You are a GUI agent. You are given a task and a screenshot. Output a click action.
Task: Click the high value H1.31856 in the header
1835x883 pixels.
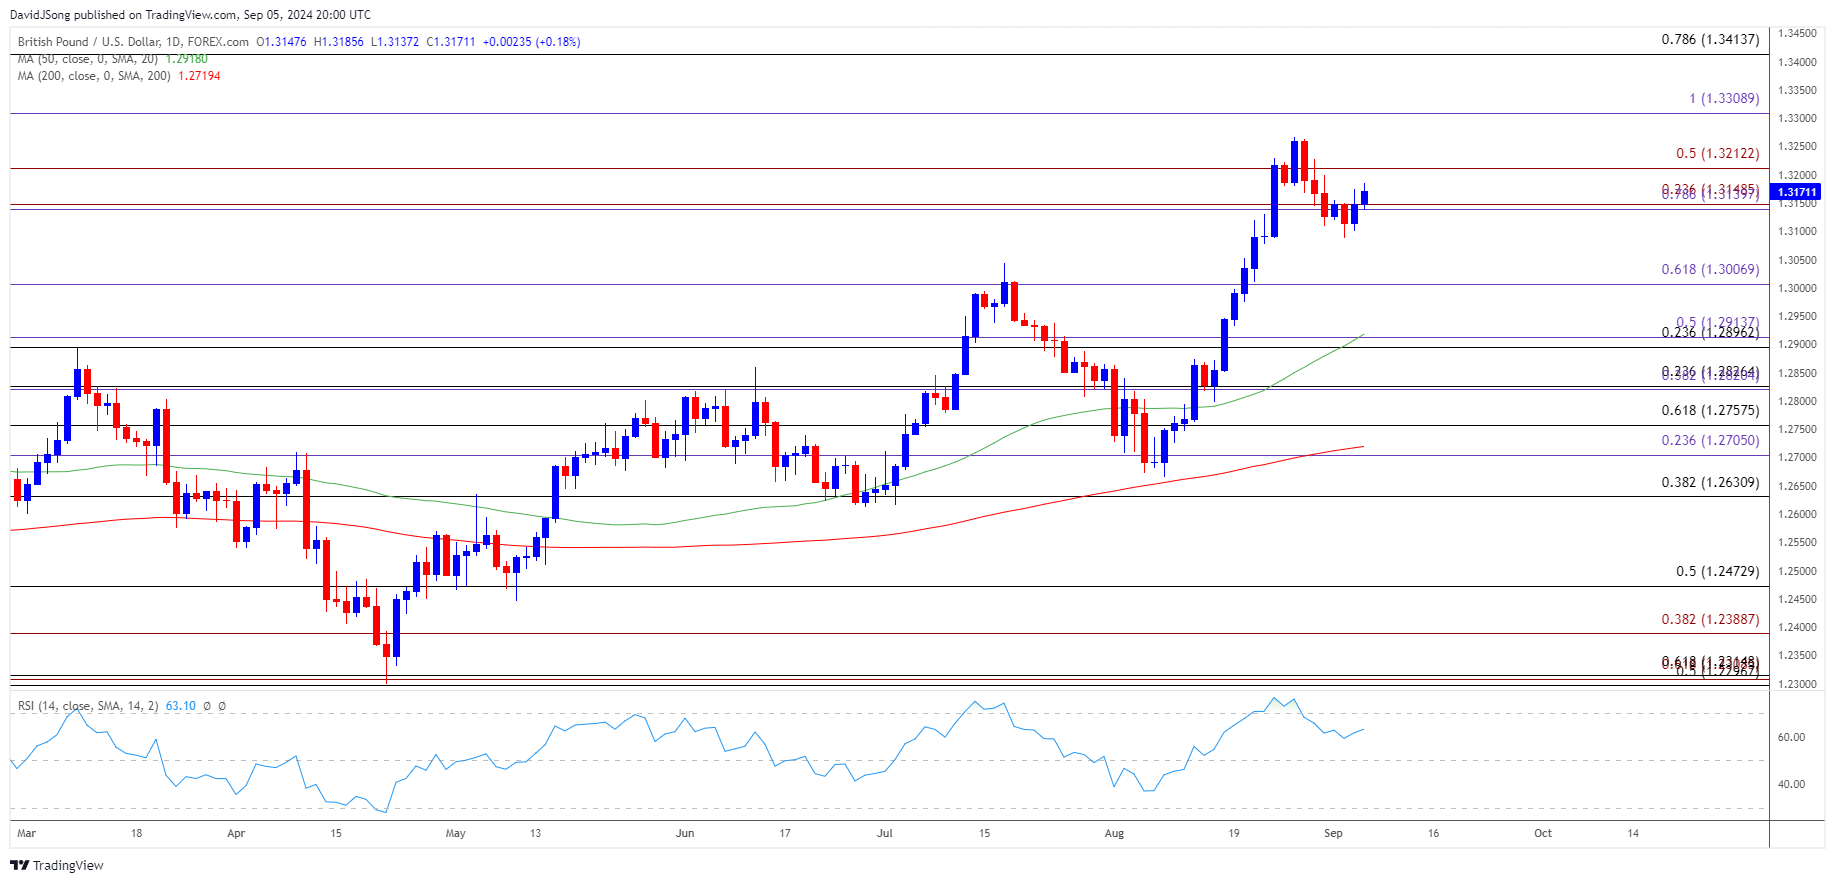pyautogui.click(x=339, y=42)
